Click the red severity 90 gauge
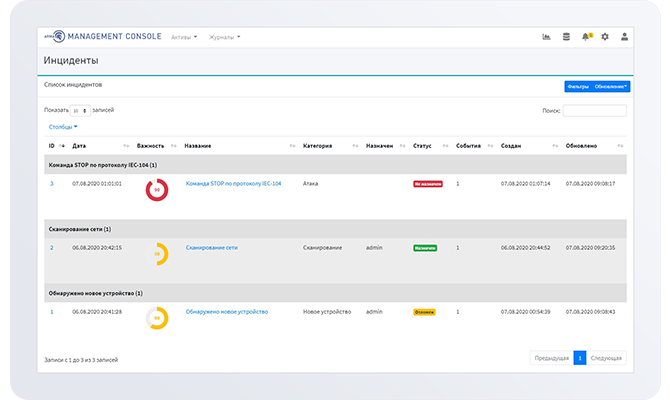Screen dimensions: 670x400 [x=156, y=189]
